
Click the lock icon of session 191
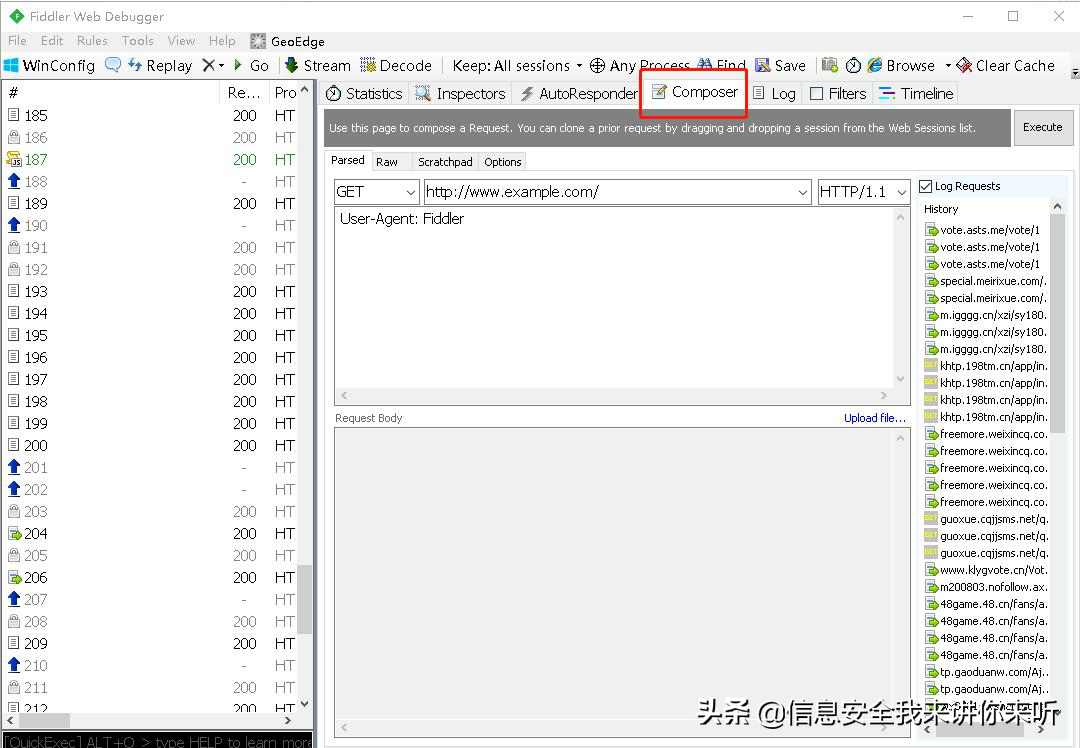pyautogui.click(x=14, y=247)
